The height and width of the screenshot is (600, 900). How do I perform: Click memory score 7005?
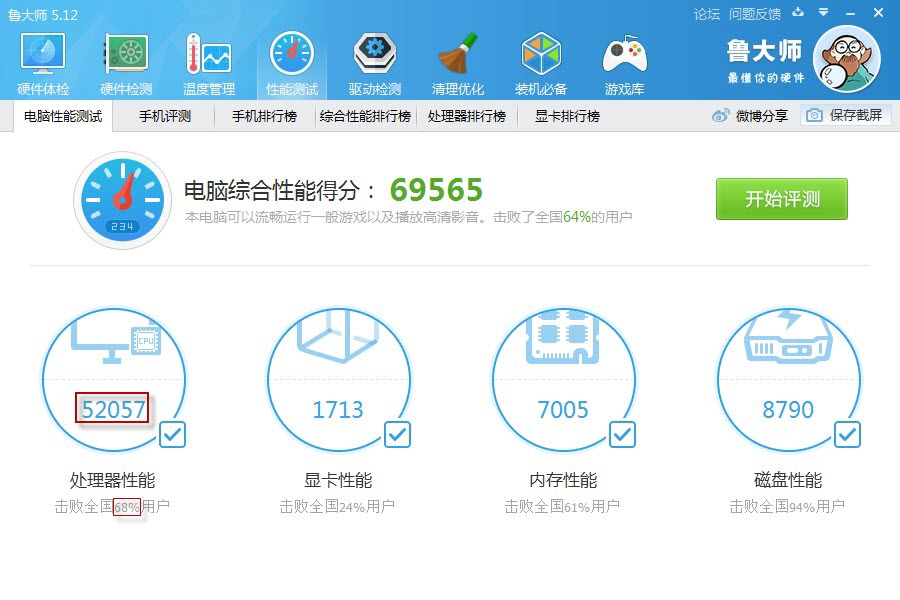pyautogui.click(x=563, y=409)
